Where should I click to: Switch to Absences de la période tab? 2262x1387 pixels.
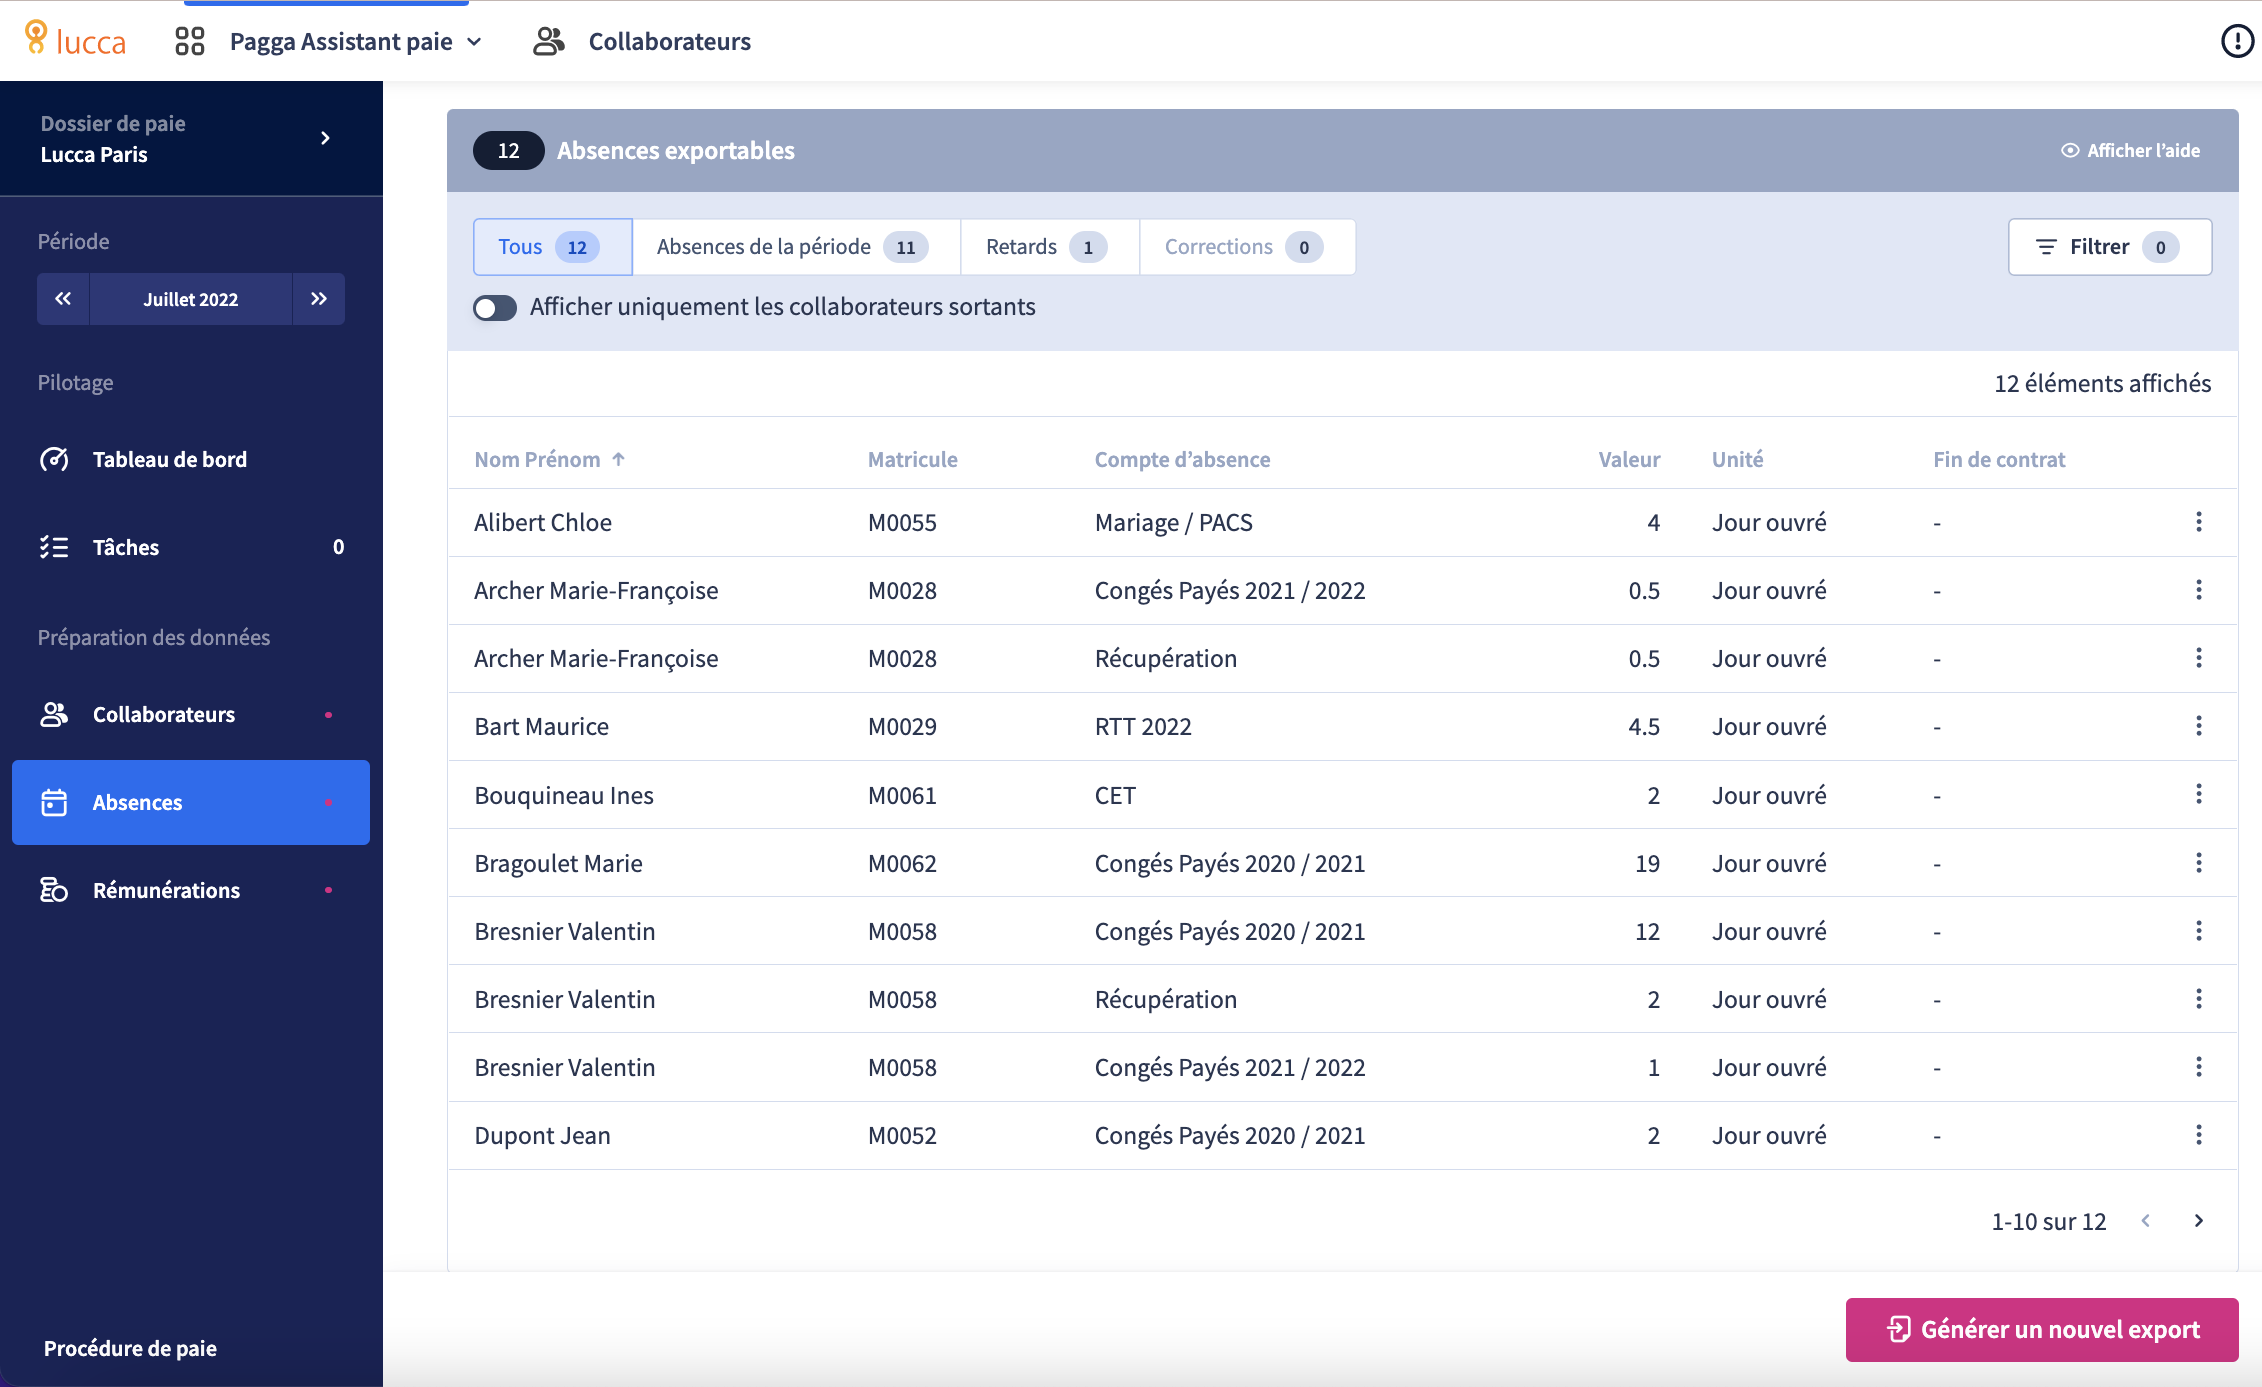pos(796,247)
